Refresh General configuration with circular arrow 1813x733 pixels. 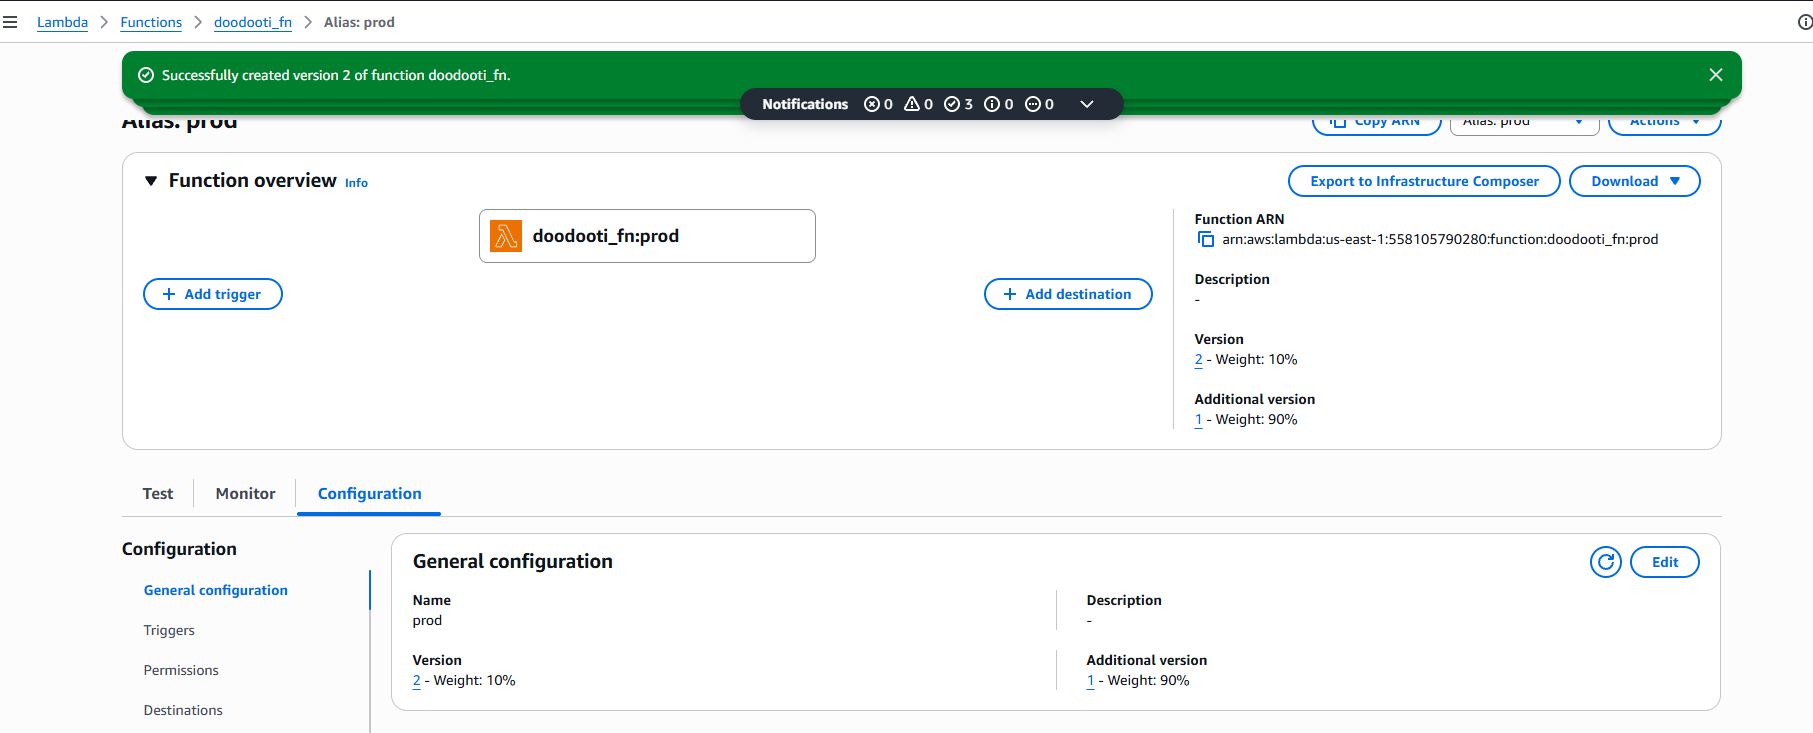click(x=1606, y=562)
